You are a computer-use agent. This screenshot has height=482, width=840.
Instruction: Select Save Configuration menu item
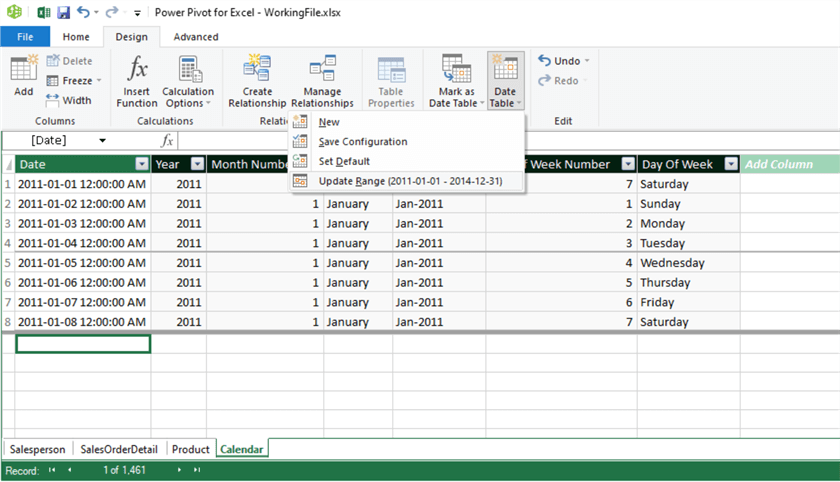362,142
